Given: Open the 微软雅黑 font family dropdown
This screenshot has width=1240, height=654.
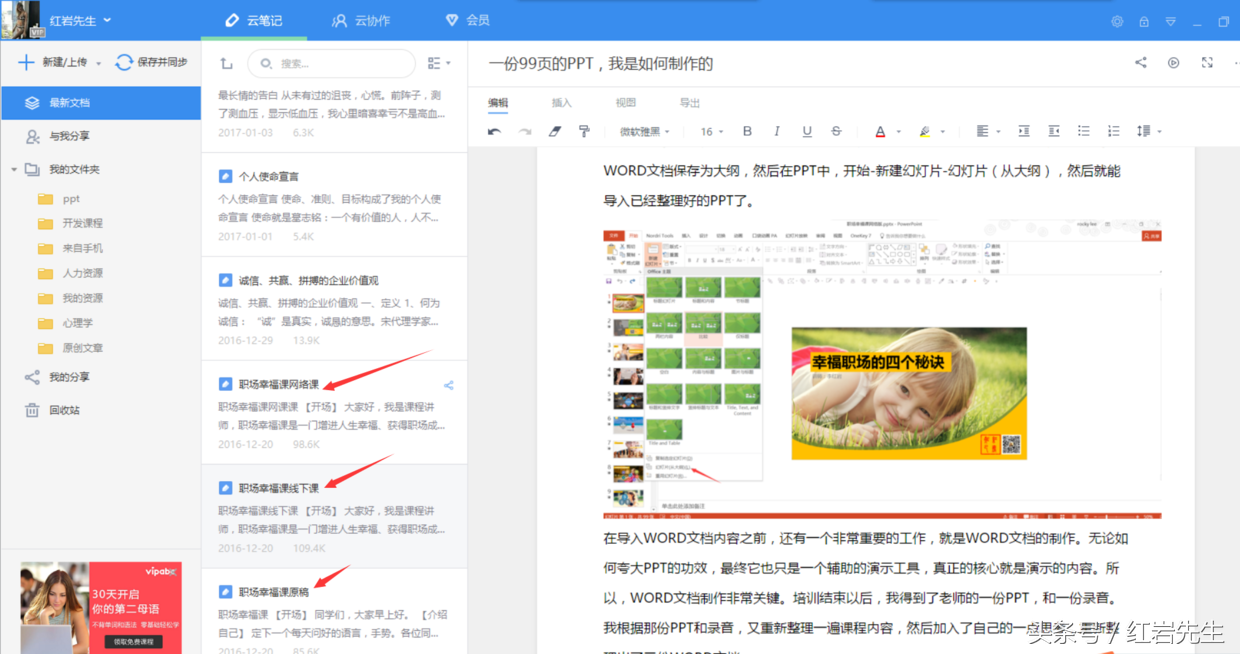Looking at the screenshot, I should (x=645, y=132).
